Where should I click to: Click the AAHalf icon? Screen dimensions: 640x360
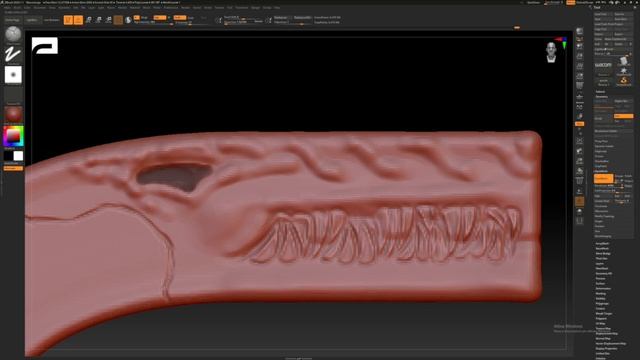tap(579, 76)
